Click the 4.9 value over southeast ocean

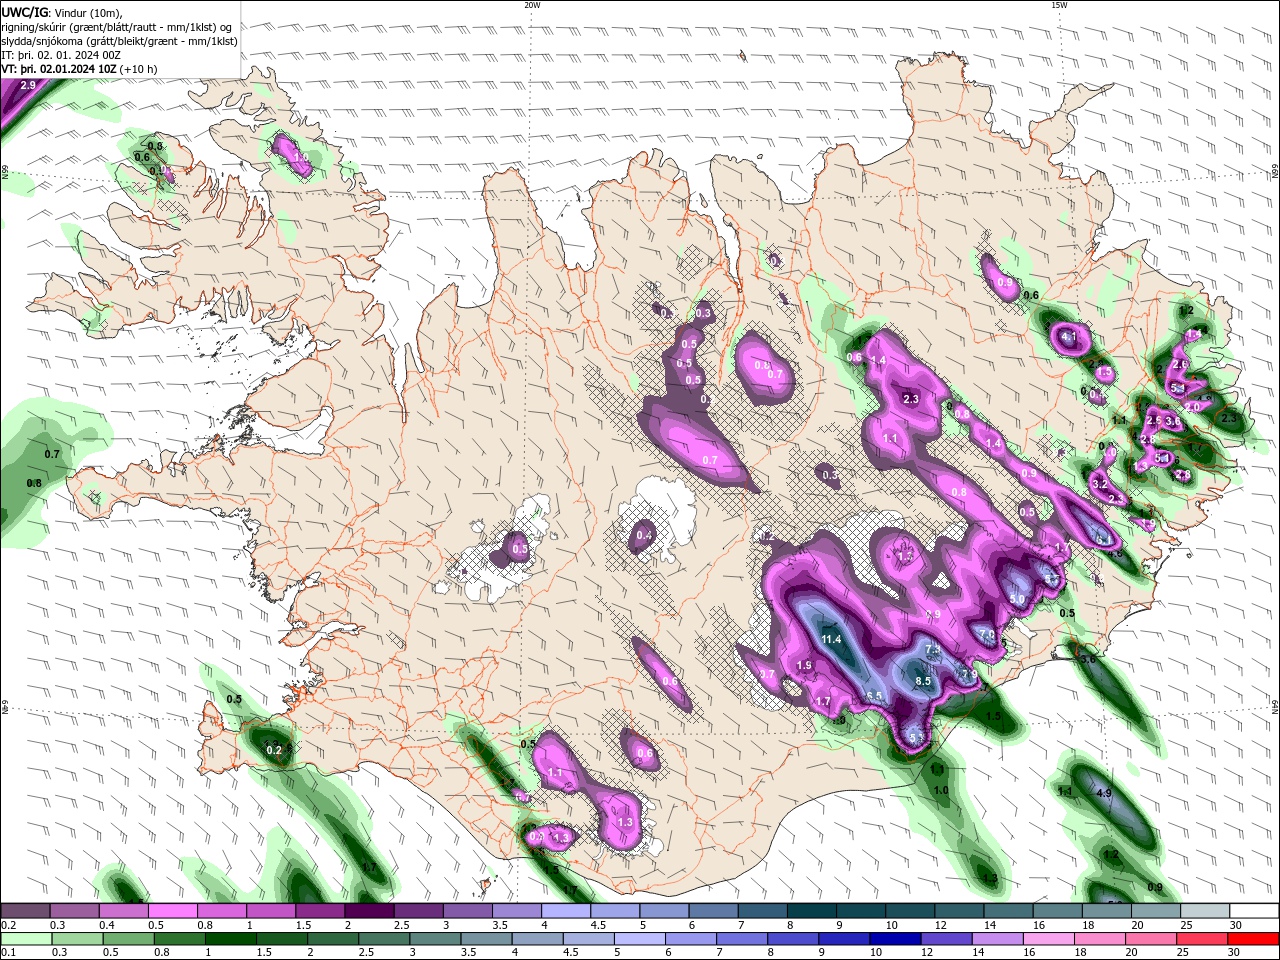click(x=1104, y=793)
